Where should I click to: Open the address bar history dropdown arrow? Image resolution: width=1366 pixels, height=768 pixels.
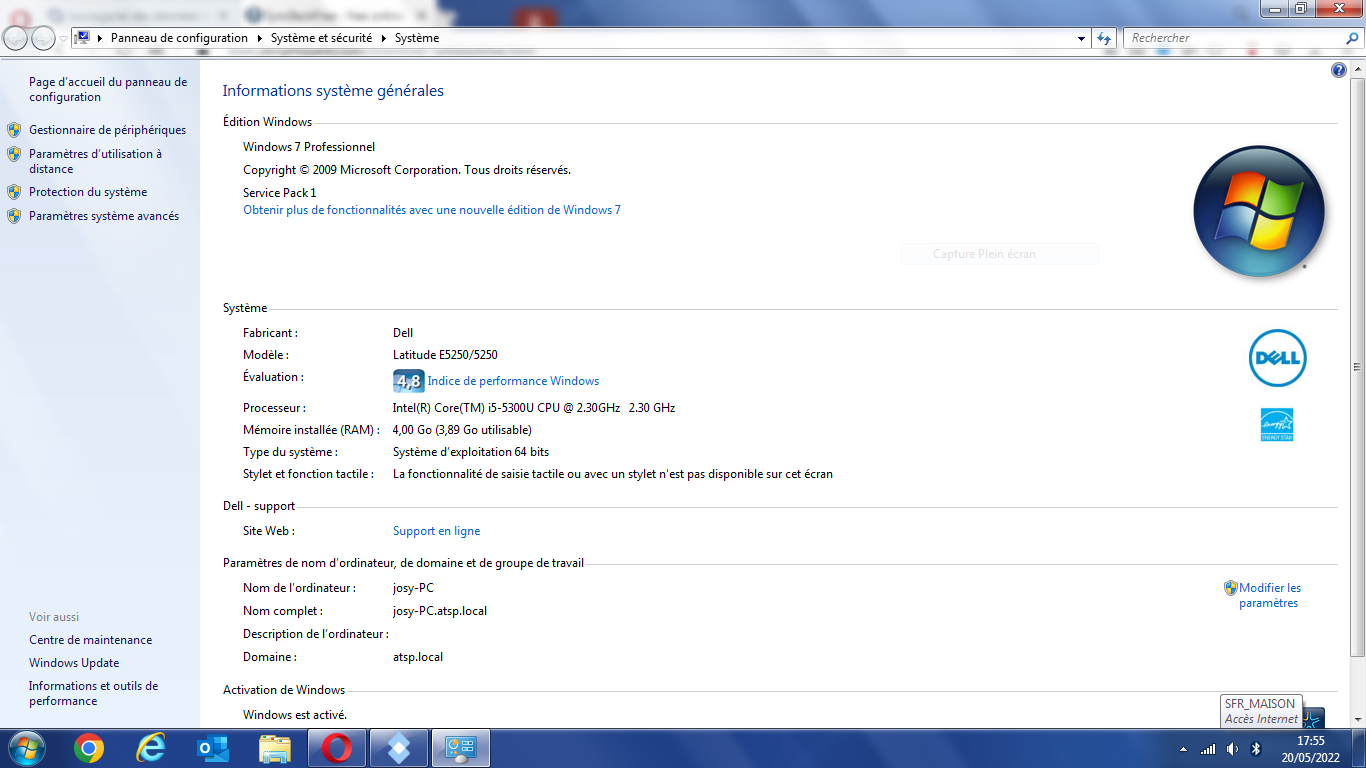coord(1082,38)
